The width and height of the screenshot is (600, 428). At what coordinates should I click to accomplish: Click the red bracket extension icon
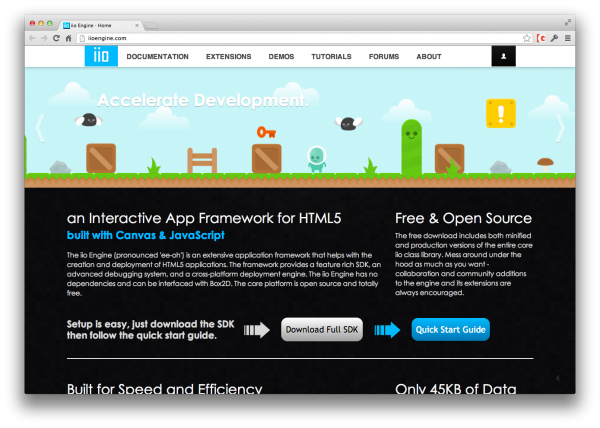pyautogui.click(x=541, y=38)
